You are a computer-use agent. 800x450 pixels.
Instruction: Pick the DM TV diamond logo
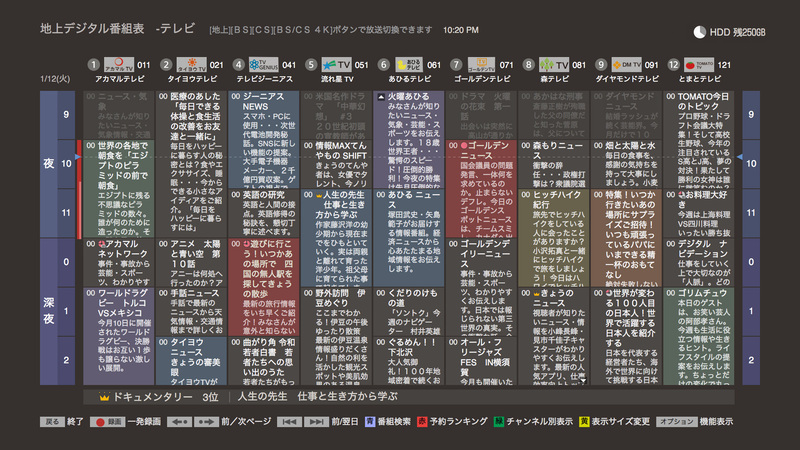627,65
